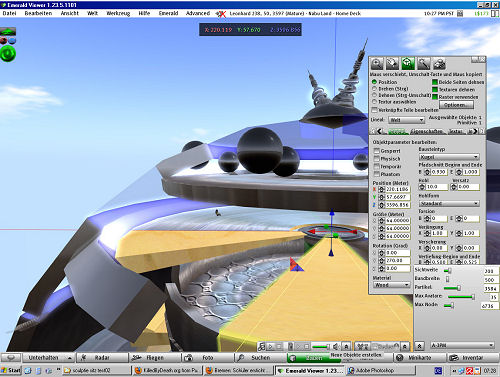The height and width of the screenshot is (377, 500).
Task: Open the Bauen build toolbar button
Action: 314,358
